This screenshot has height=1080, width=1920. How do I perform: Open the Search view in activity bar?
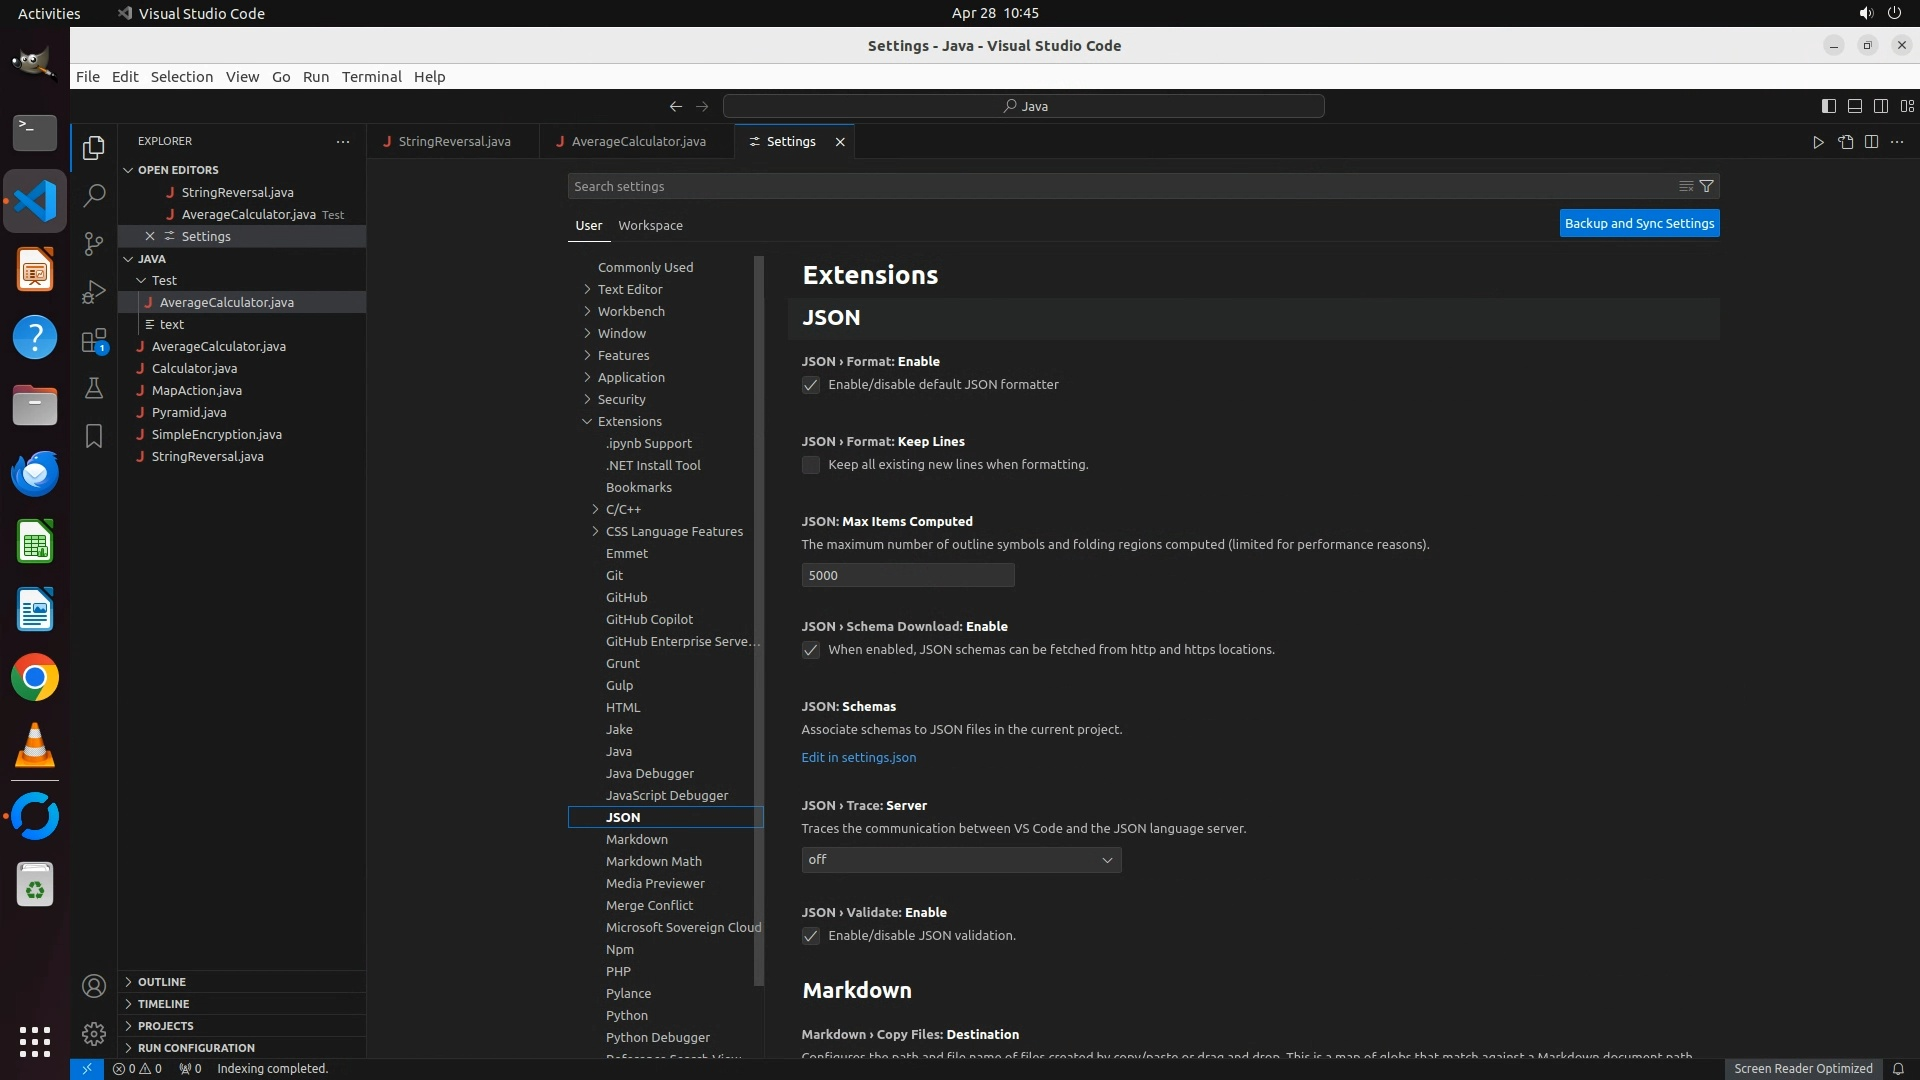[94, 195]
